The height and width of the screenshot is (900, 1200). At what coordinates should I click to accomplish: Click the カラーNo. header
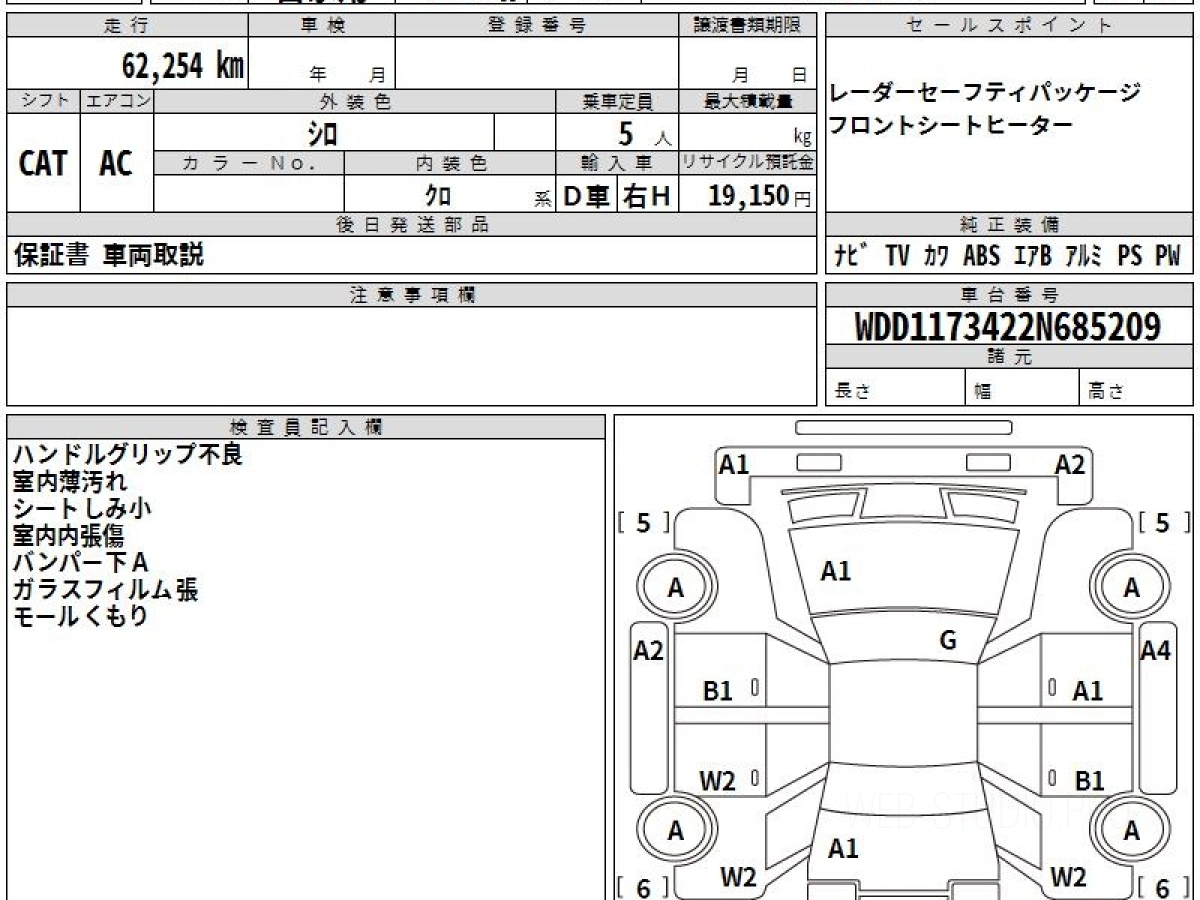point(249,163)
